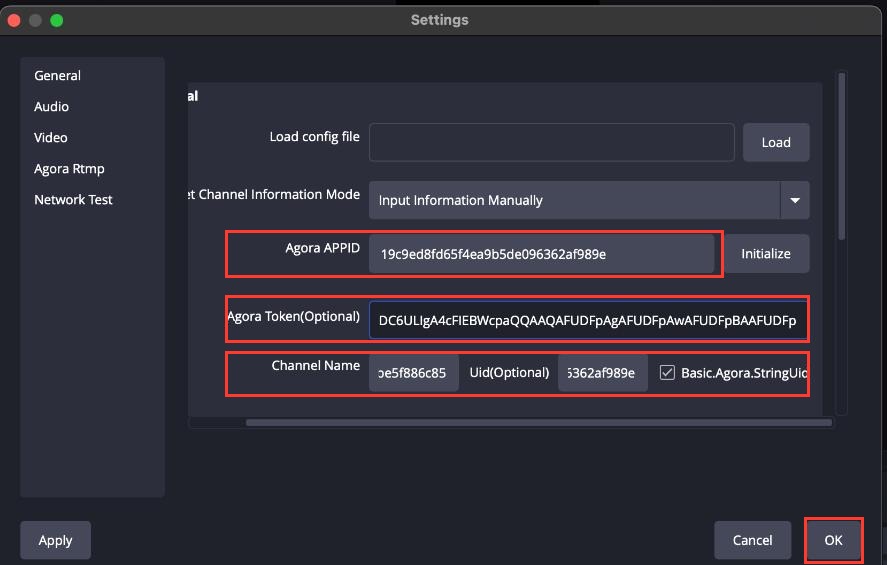
Task: Click the vertical scrollbar of the panel
Action: 842,156
